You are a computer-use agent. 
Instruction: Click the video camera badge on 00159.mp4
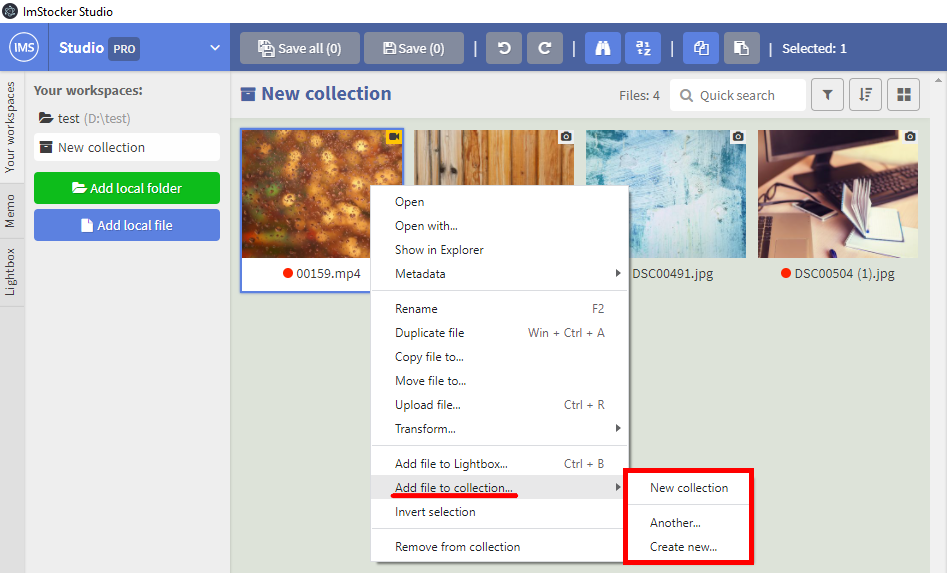pyautogui.click(x=394, y=137)
